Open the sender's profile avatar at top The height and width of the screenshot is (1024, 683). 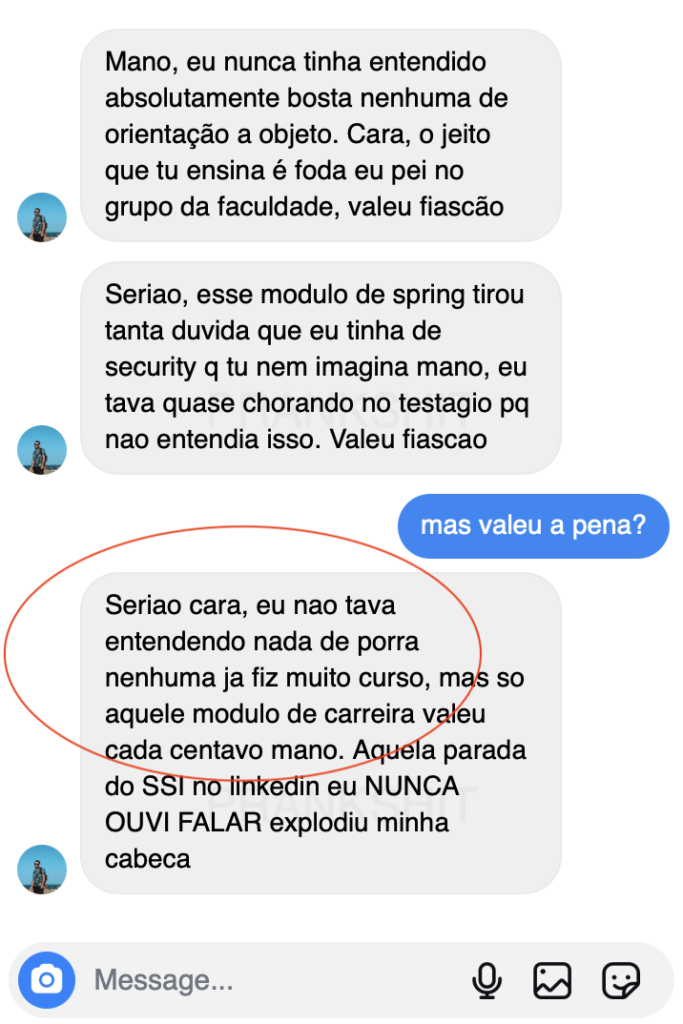pyautogui.click(x=42, y=217)
